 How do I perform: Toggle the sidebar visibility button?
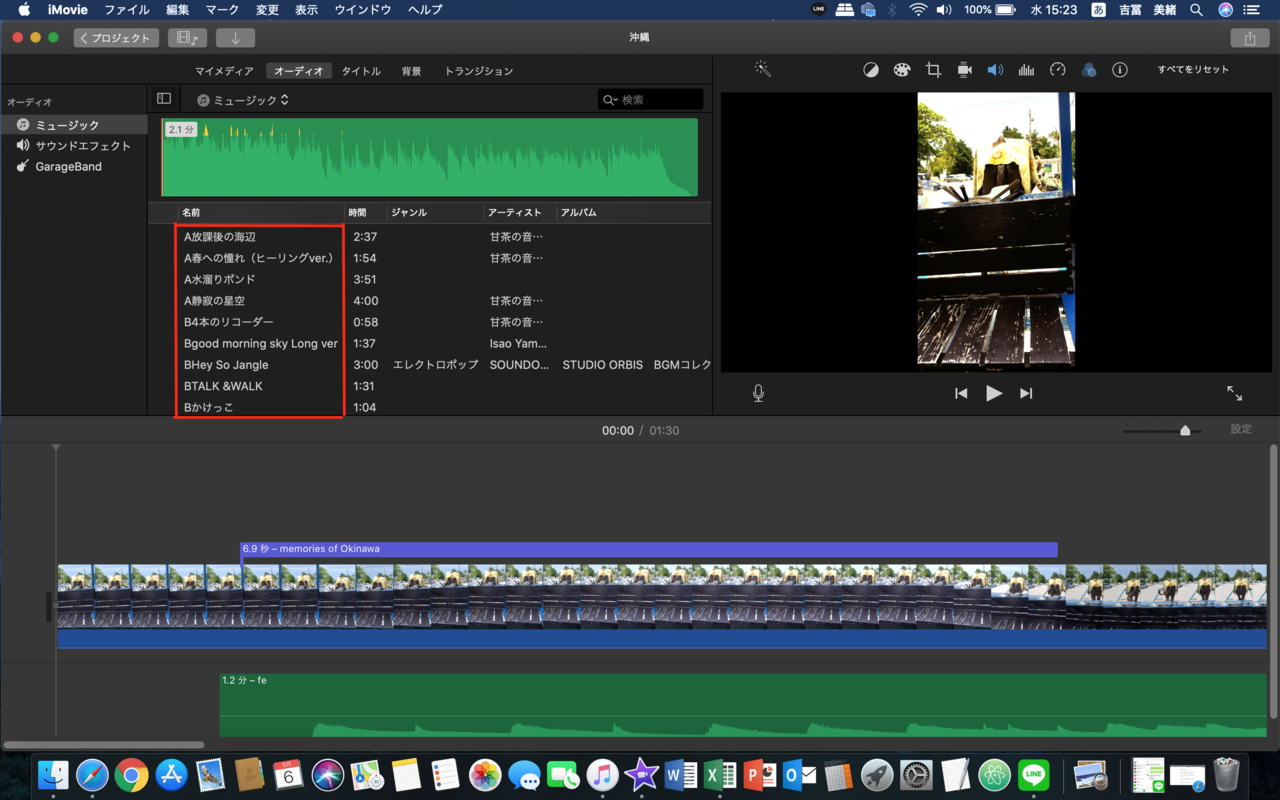pos(164,99)
